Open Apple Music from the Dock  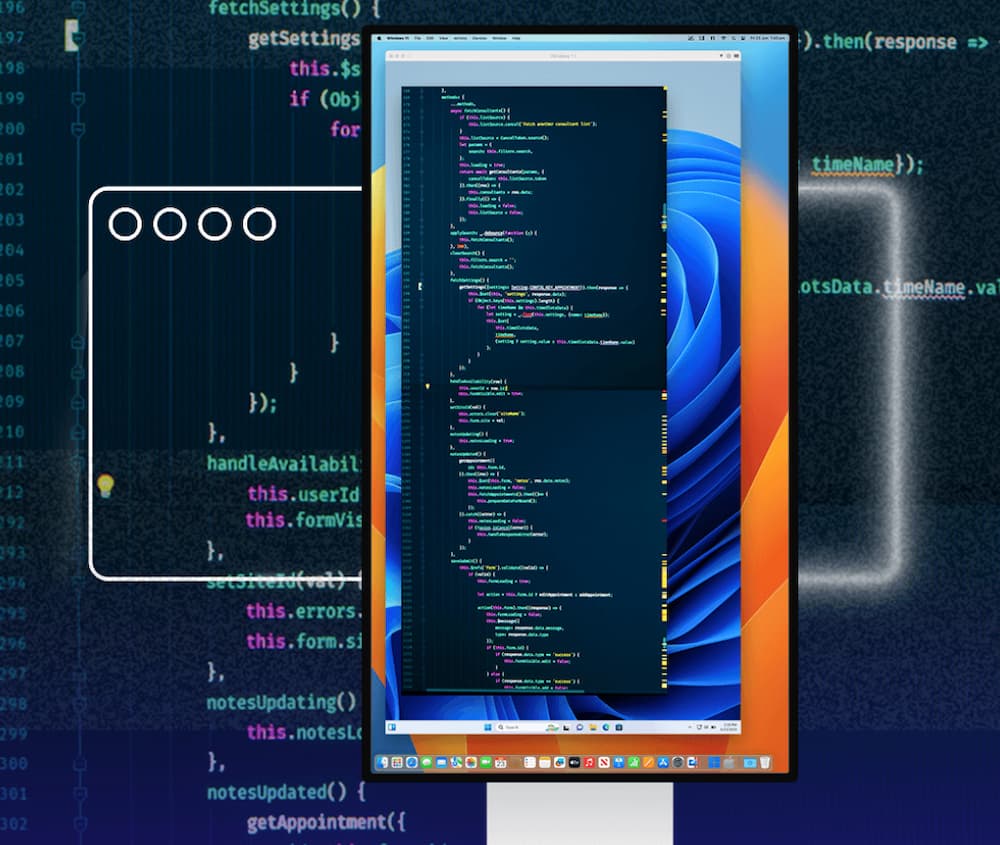(x=590, y=763)
